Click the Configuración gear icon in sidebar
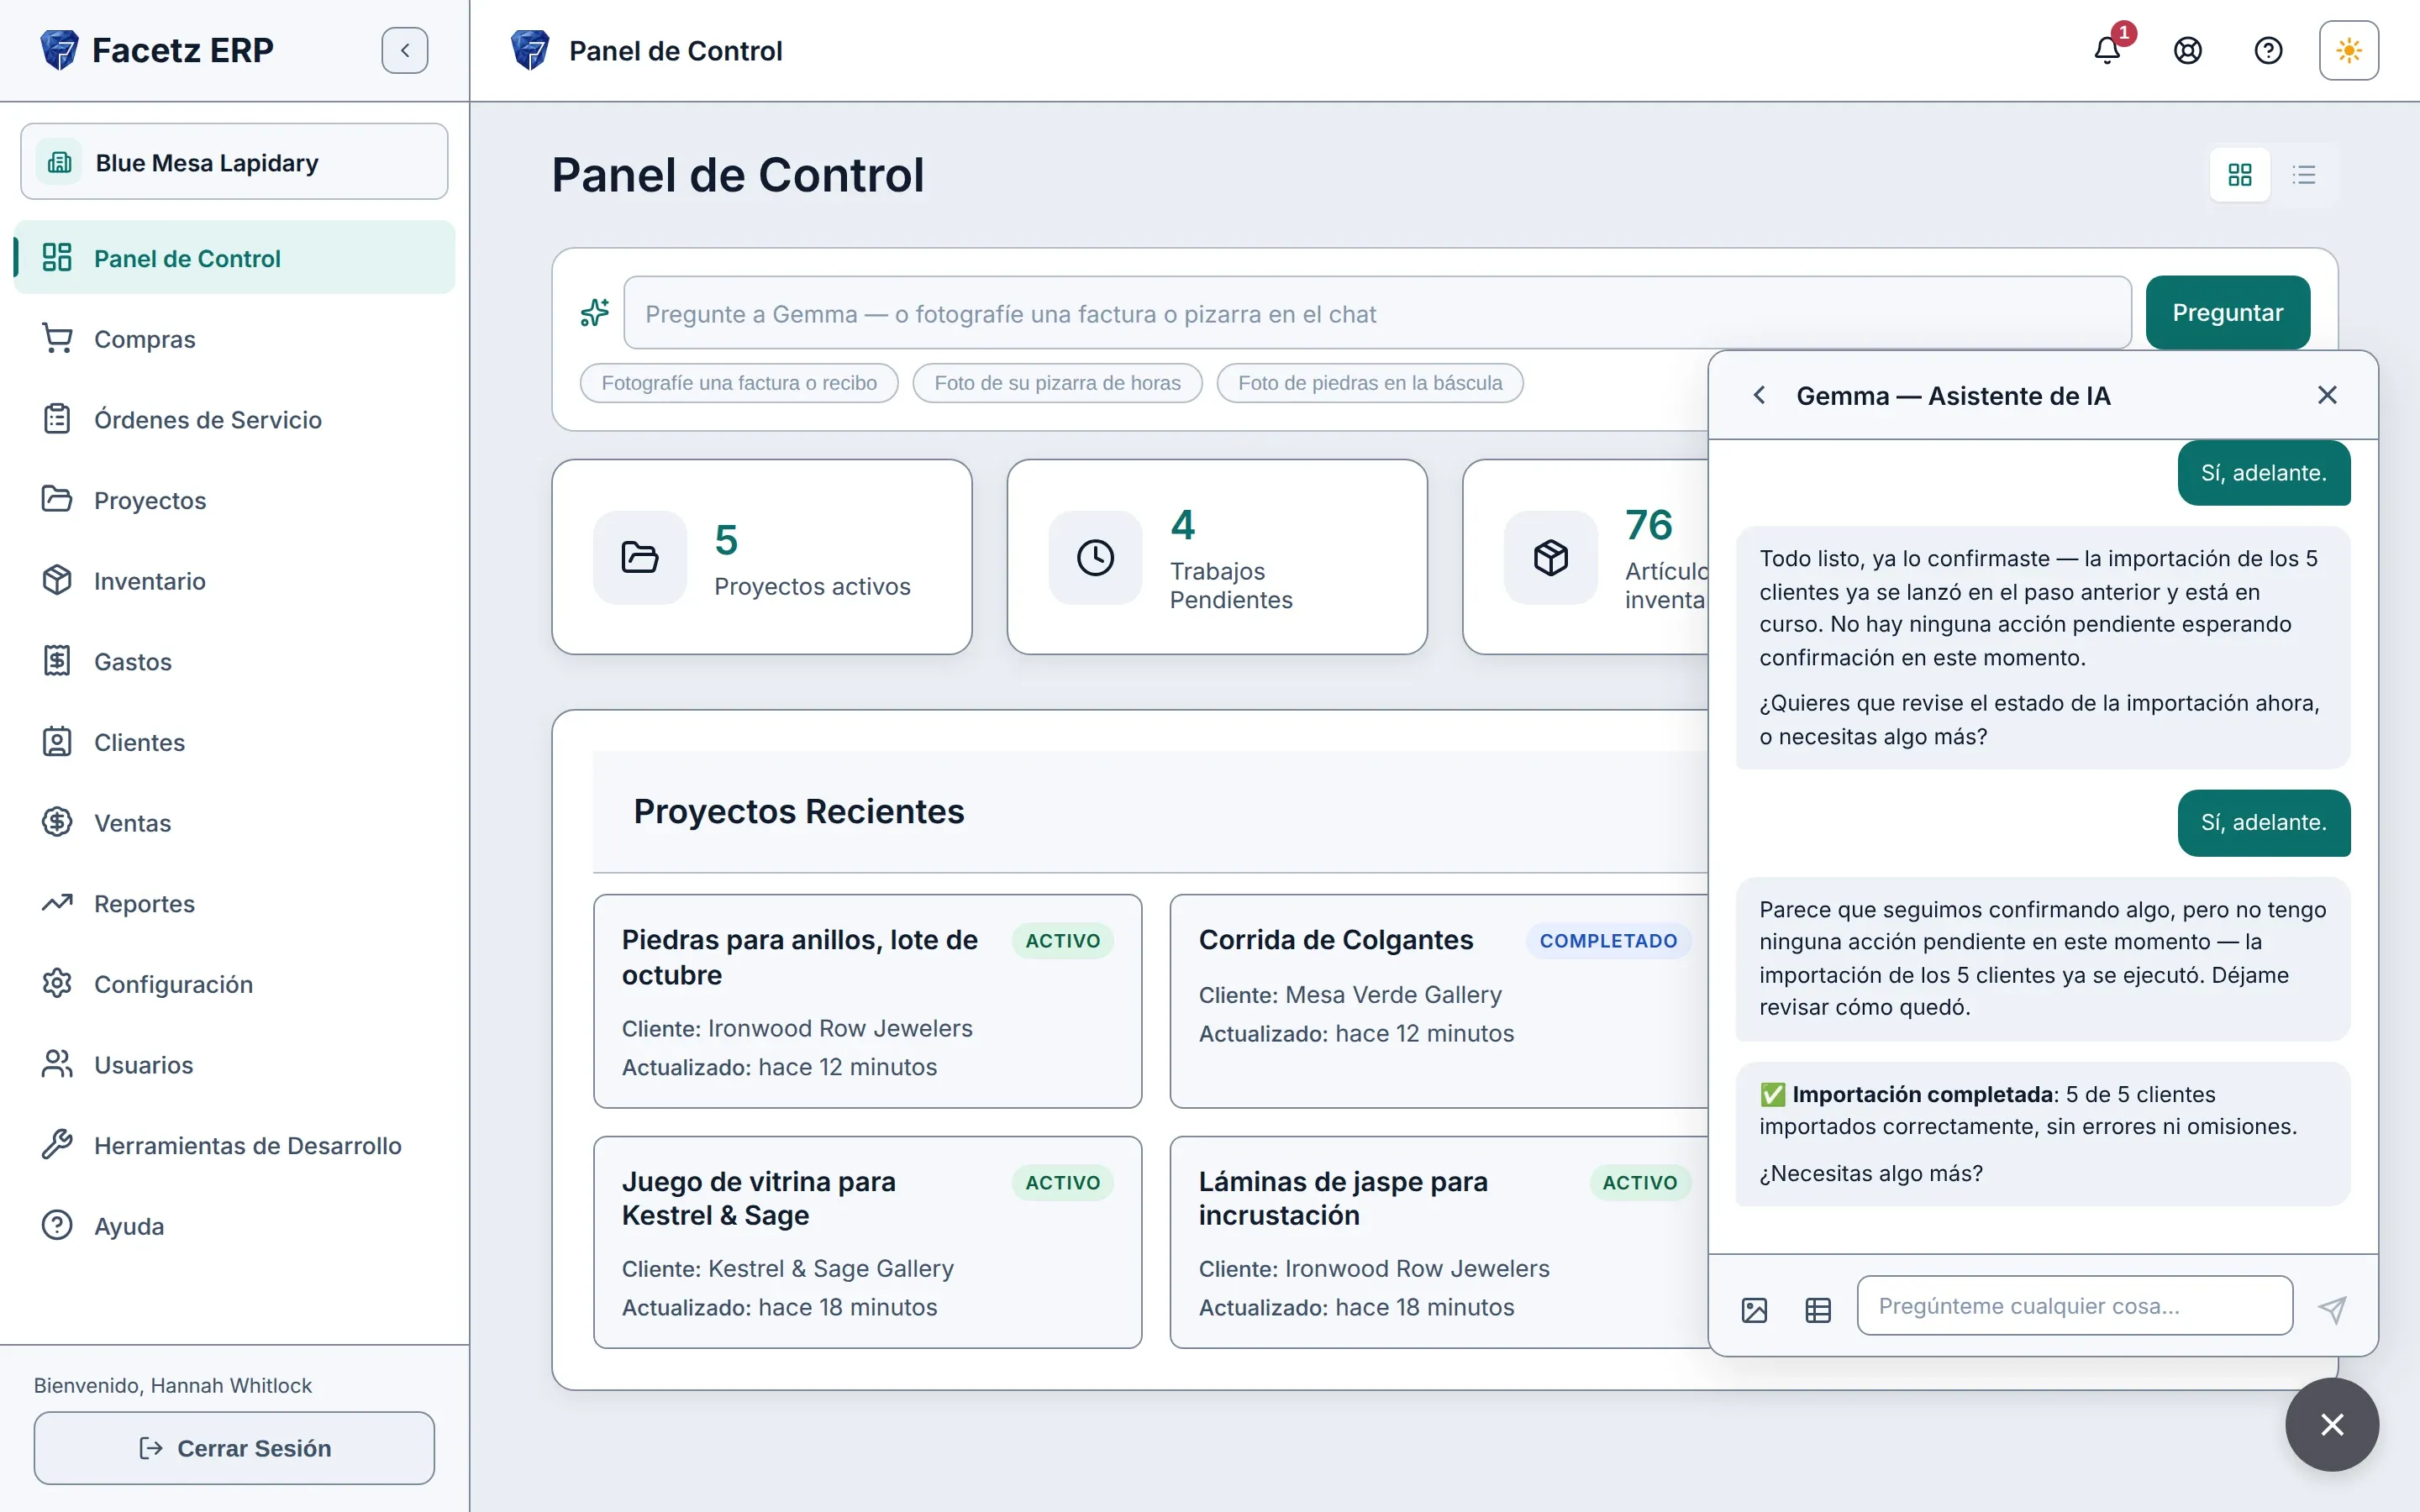This screenshot has height=1512, width=2420. pos(57,984)
